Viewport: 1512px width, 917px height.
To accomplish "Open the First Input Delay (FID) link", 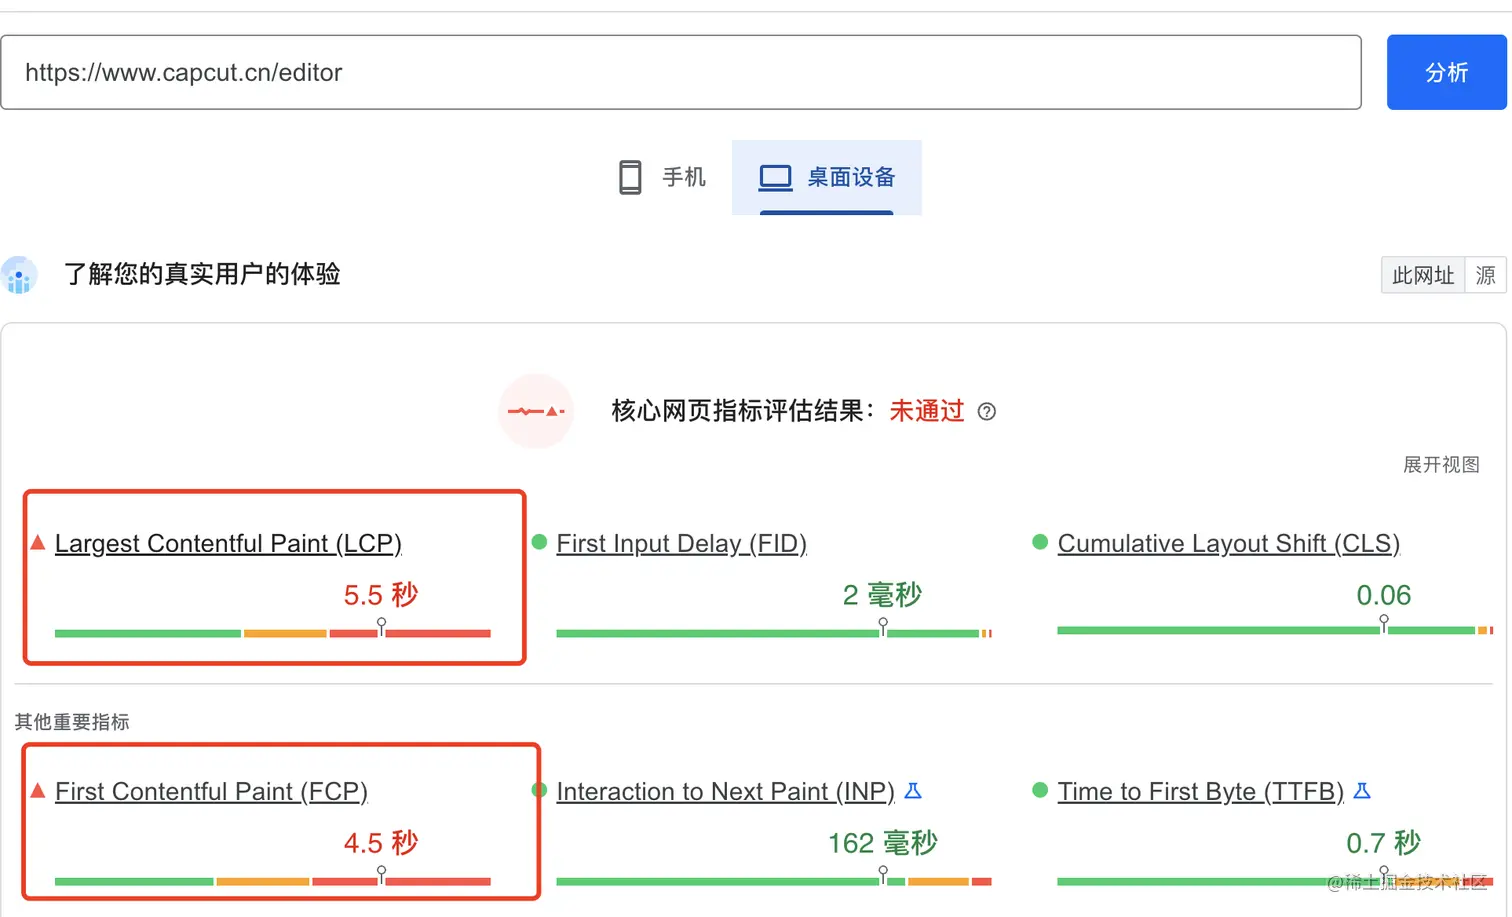I will pyautogui.click(x=681, y=543).
